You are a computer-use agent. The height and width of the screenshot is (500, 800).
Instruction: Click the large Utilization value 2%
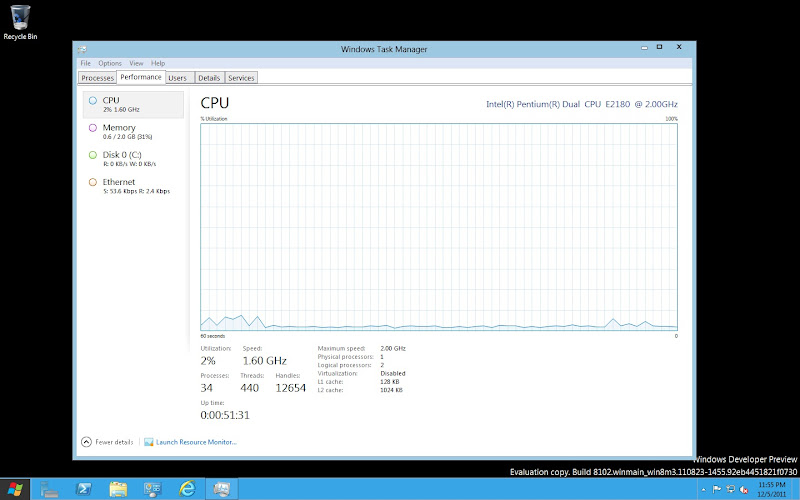coord(208,361)
